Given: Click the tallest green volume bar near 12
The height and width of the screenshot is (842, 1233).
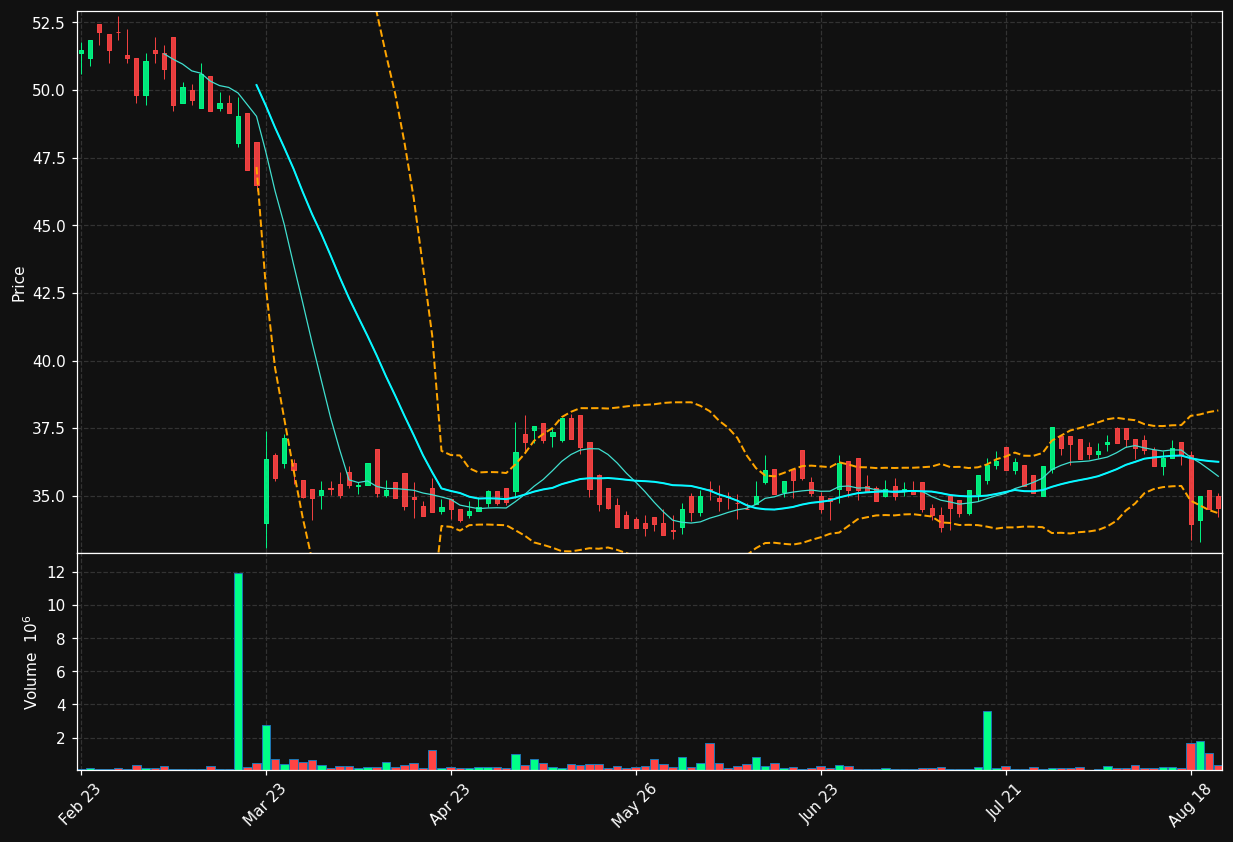Looking at the screenshot, I should pos(238,671).
